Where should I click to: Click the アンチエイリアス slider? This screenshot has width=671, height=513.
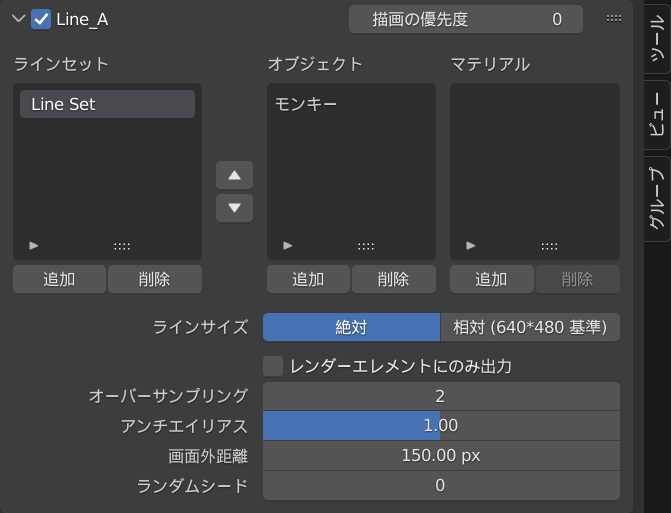click(440, 425)
